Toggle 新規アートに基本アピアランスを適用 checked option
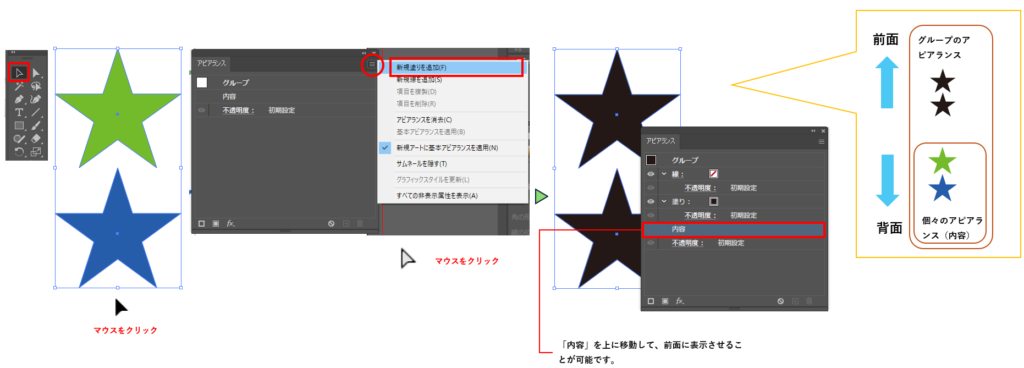Screen dimensions: 1024x368 pyautogui.click(x=447, y=148)
